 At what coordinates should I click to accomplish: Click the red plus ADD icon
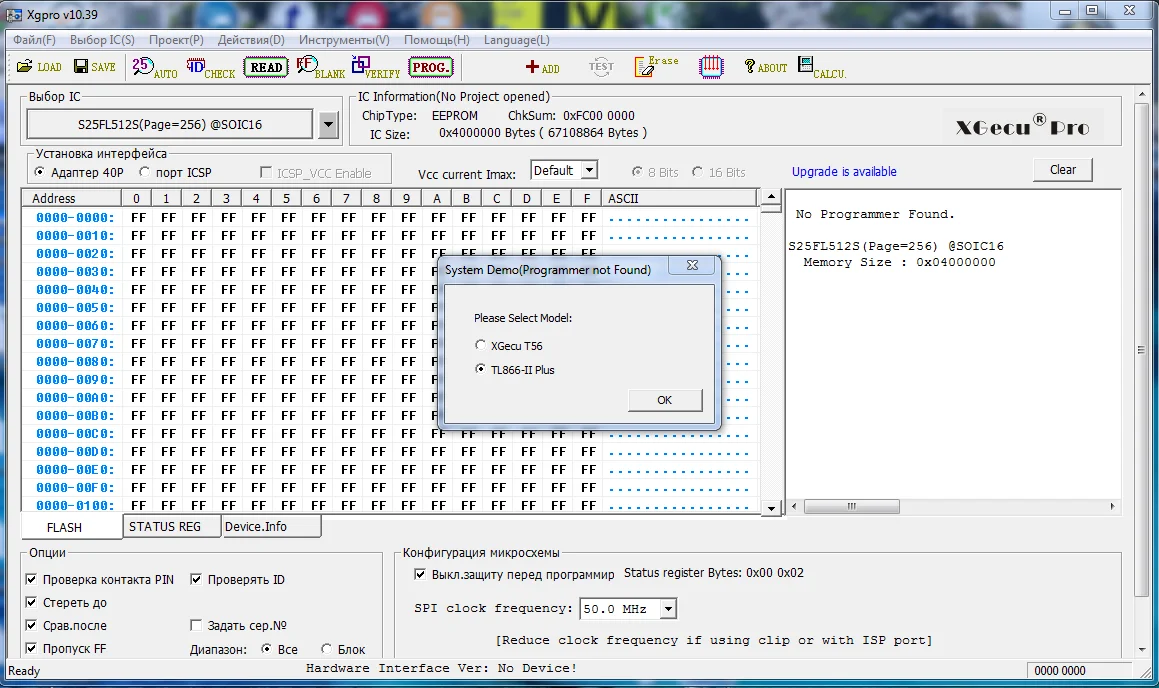[542, 67]
